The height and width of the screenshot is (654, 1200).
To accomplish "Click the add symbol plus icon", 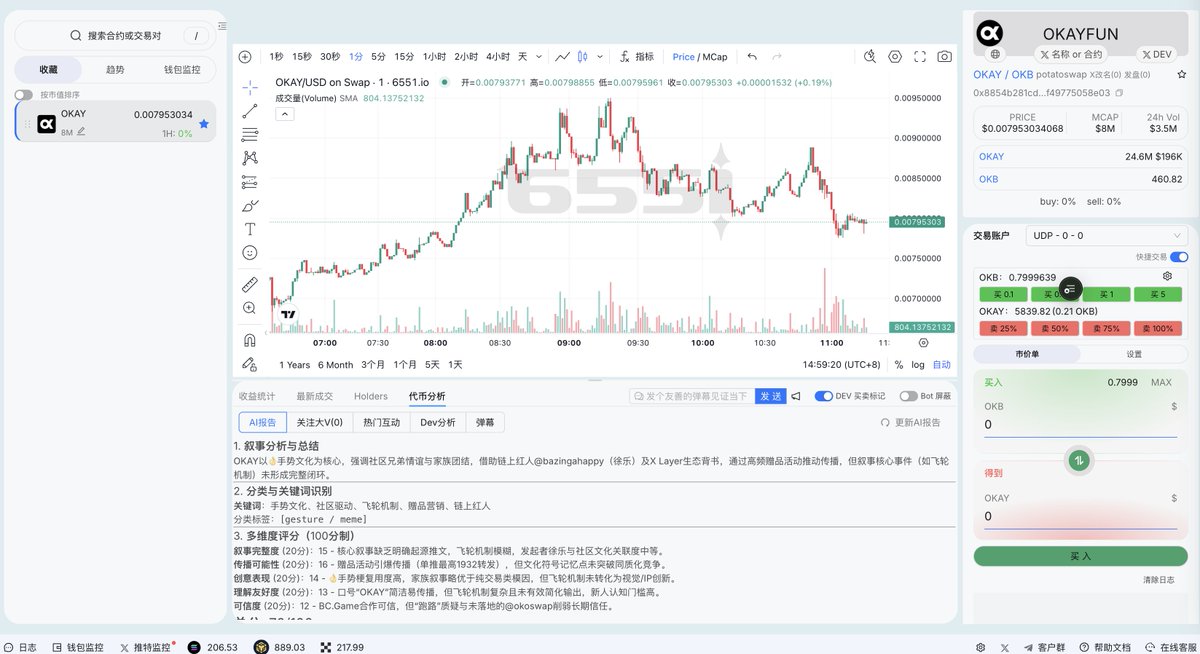I will [x=245, y=57].
